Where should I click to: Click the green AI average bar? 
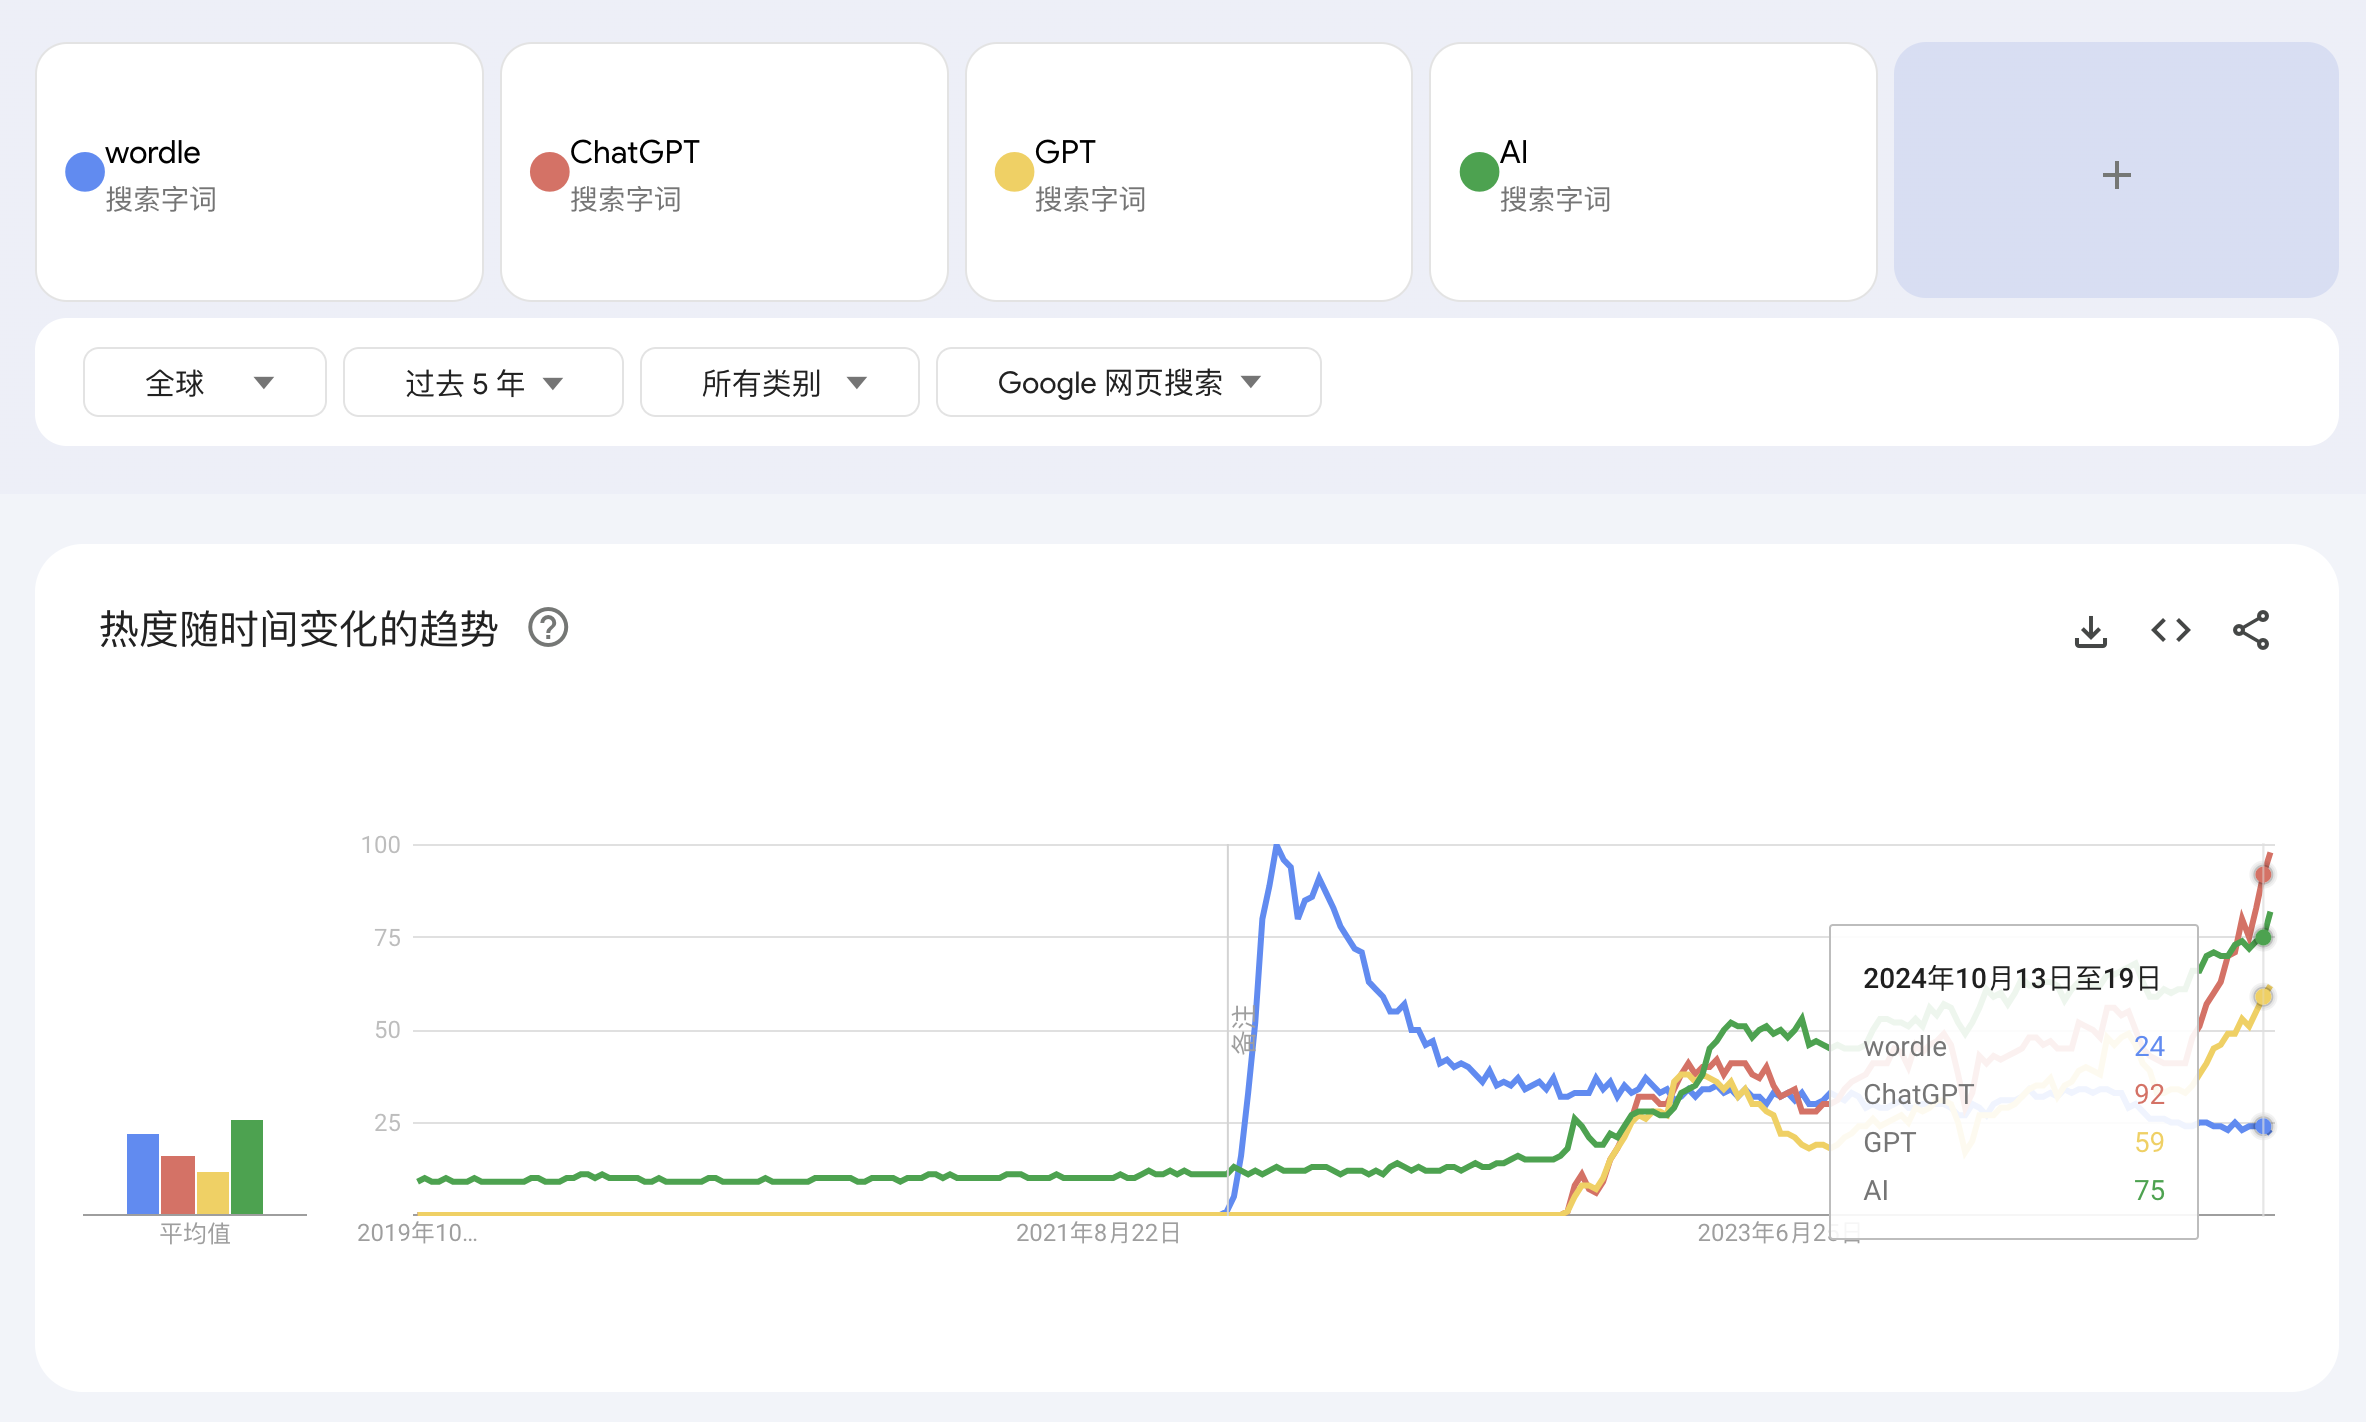pyautogui.click(x=247, y=1167)
